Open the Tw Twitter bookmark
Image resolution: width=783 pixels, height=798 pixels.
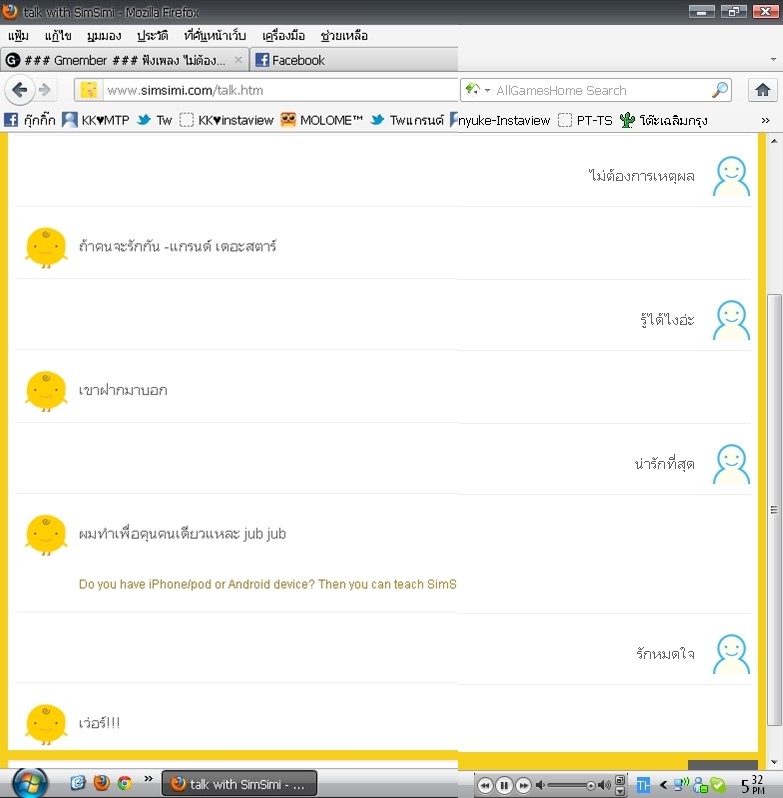click(x=155, y=120)
